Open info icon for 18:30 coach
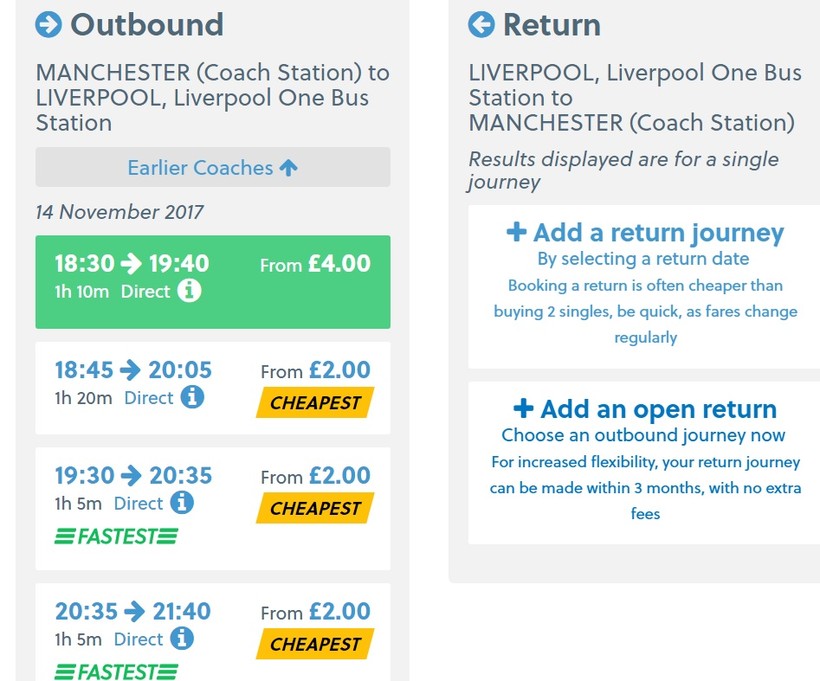820x681 pixels. click(189, 291)
